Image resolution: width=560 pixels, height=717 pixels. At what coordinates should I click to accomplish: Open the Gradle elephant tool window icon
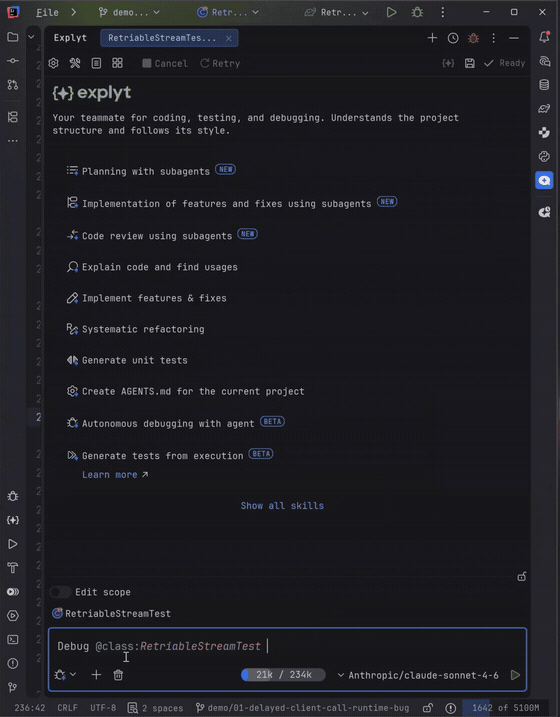tap(544, 108)
